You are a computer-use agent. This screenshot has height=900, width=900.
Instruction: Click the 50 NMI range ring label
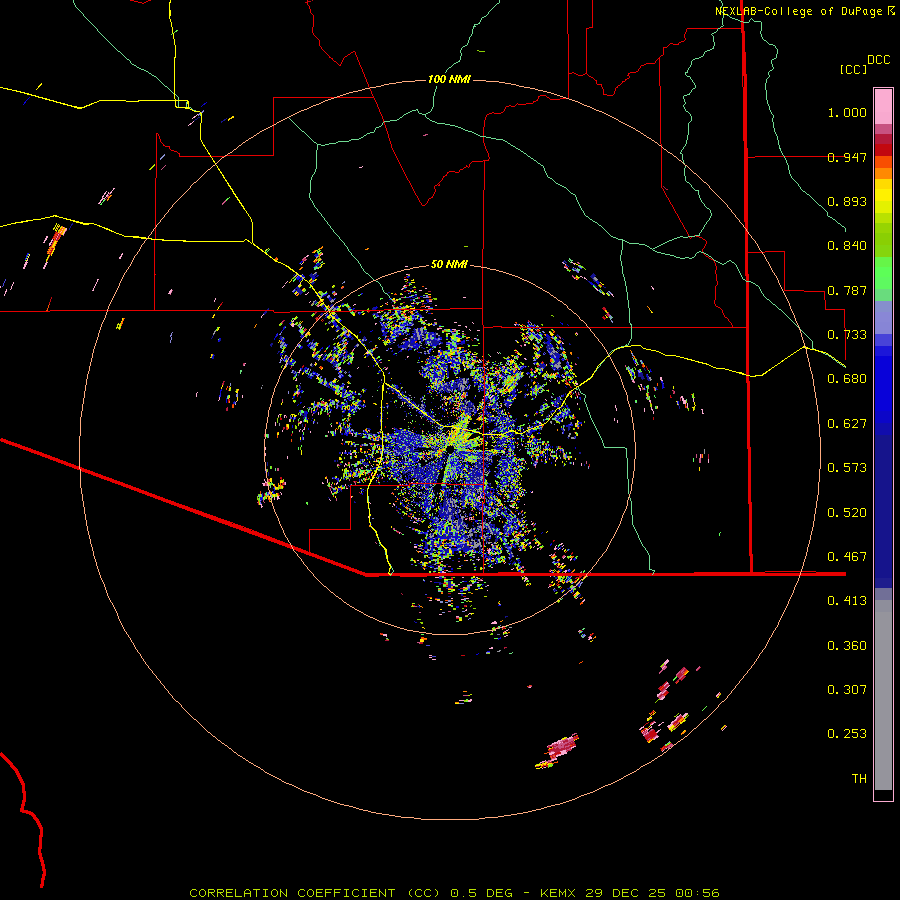449,265
